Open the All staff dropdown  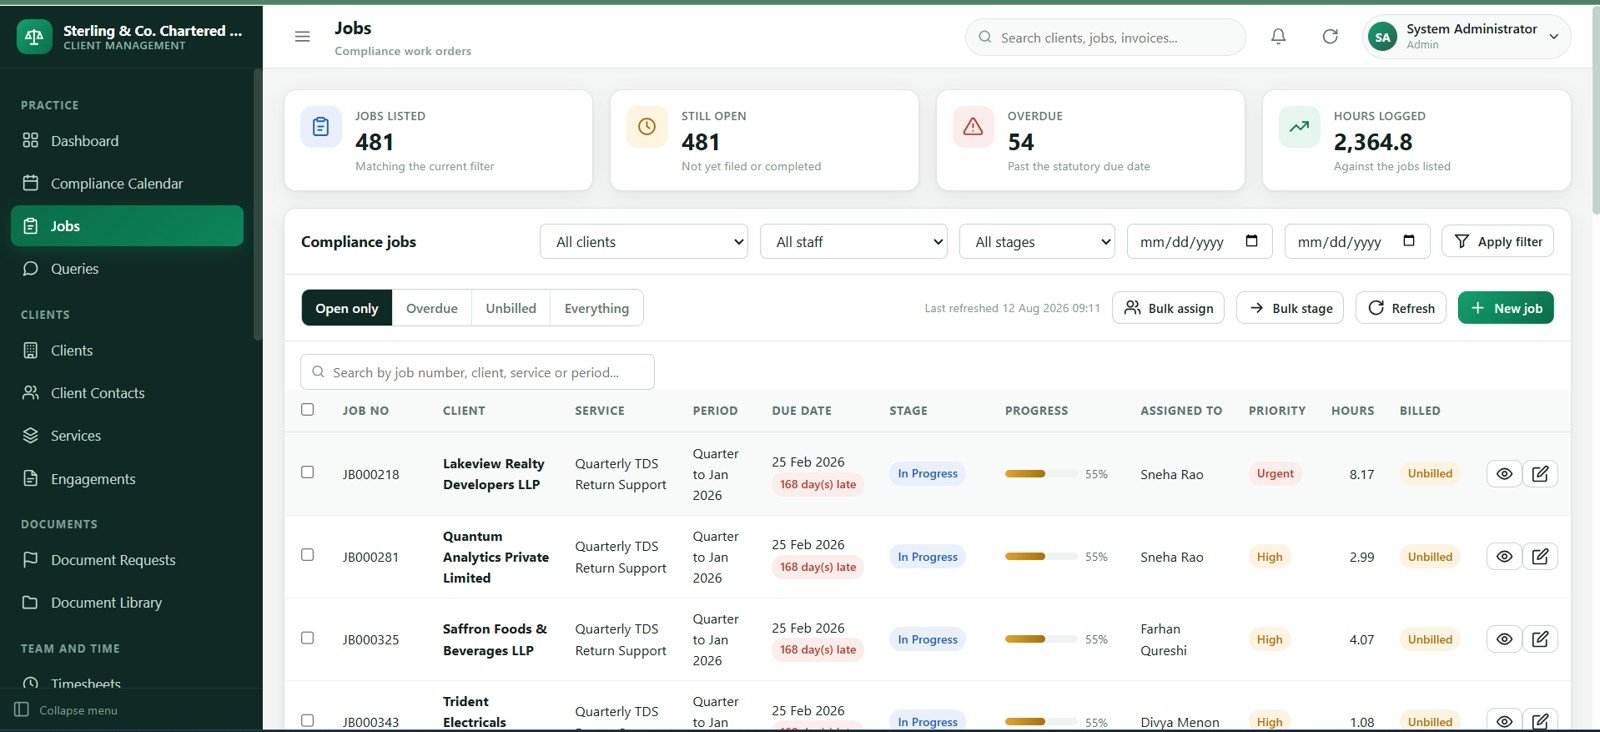point(854,241)
